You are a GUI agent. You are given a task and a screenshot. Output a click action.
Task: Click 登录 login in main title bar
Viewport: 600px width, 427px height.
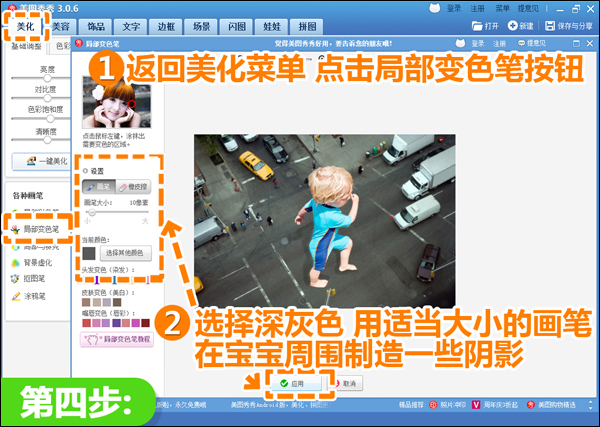[x=454, y=8]
